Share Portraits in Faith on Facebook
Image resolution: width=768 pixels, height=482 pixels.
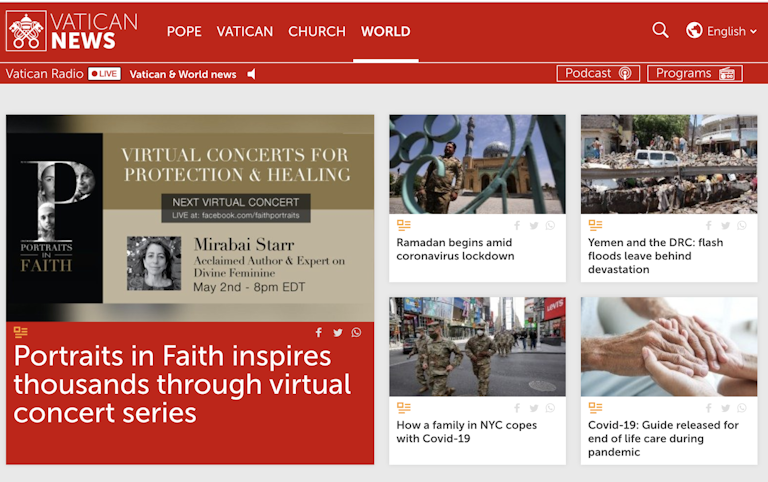point(319,333)
